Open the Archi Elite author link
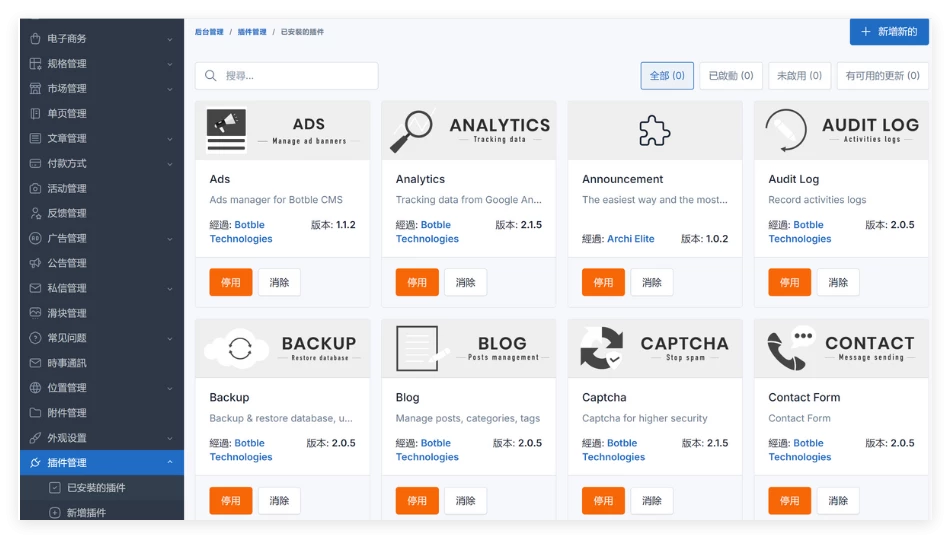 [x=630, y=239]
